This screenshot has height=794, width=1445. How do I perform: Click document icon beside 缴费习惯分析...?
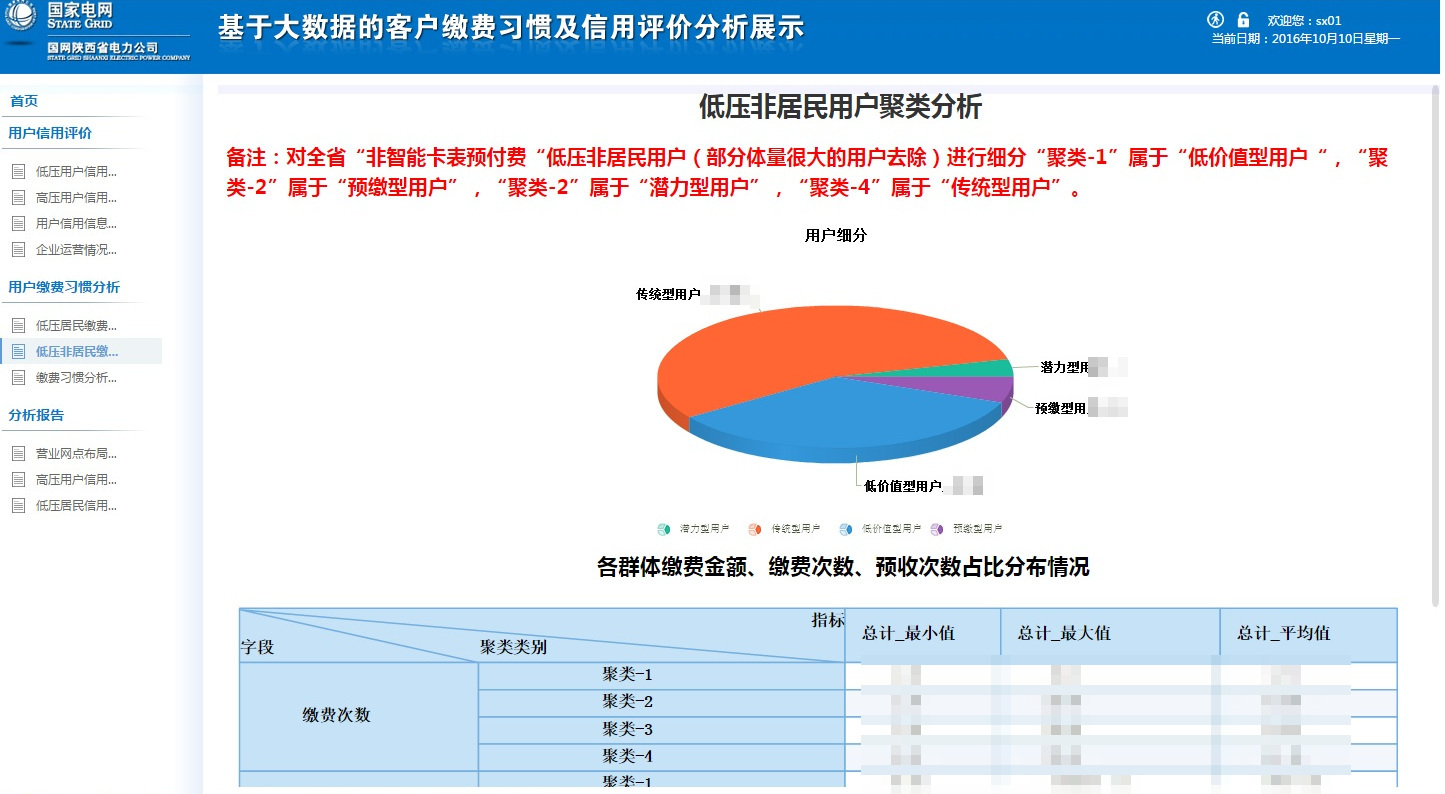18,377
